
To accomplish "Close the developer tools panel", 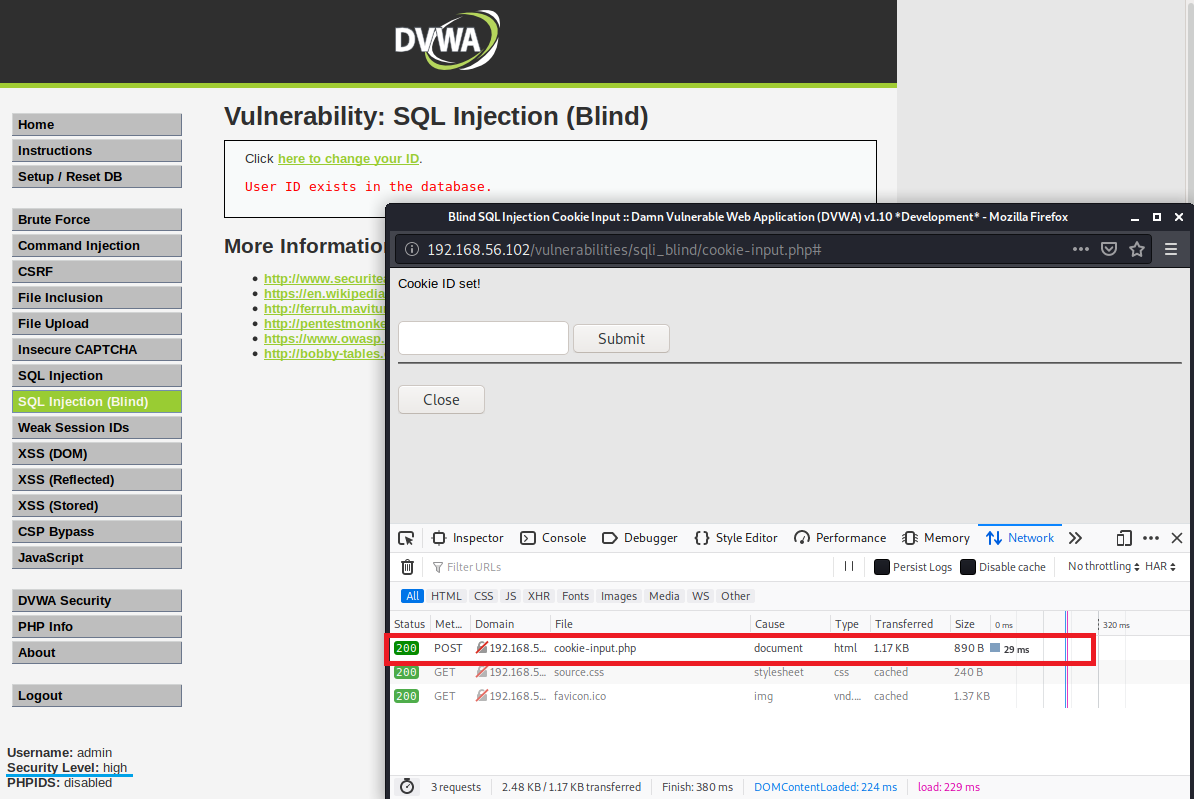I will pyautogui.click(x=1176, y=539).
